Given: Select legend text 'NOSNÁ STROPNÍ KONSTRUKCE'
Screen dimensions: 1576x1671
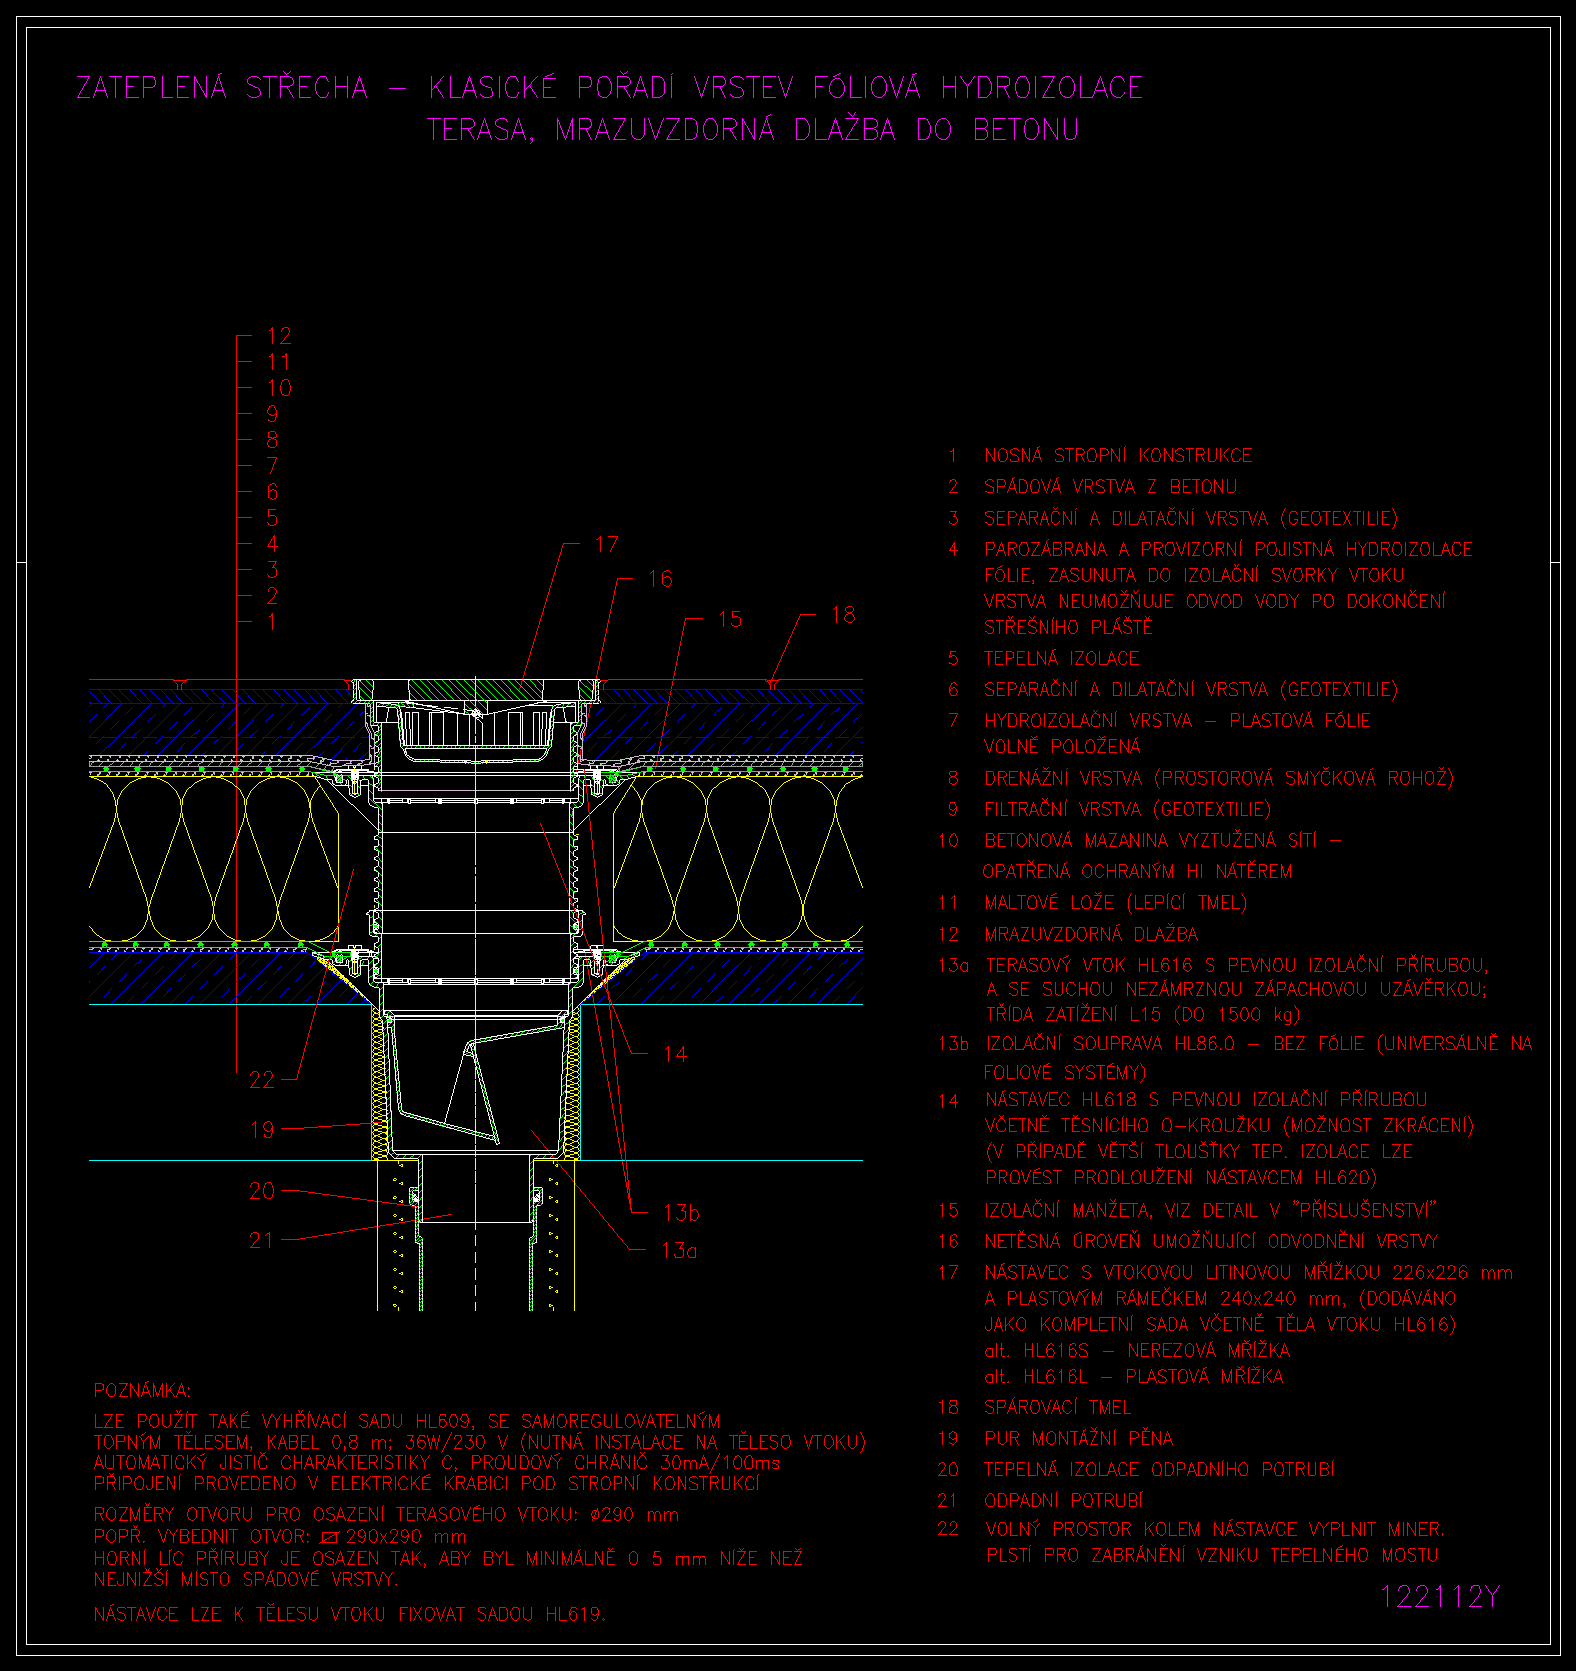Looking at the screenshot, I should point(1118,455).
